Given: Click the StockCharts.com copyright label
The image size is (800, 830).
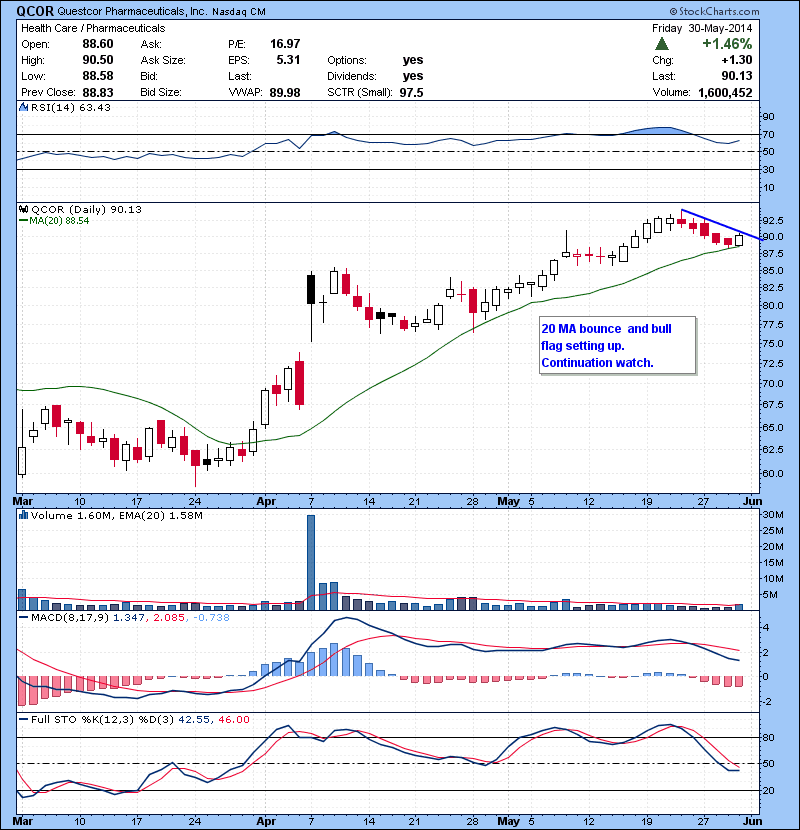Looking at the screenshot, I should click(714, 11).
